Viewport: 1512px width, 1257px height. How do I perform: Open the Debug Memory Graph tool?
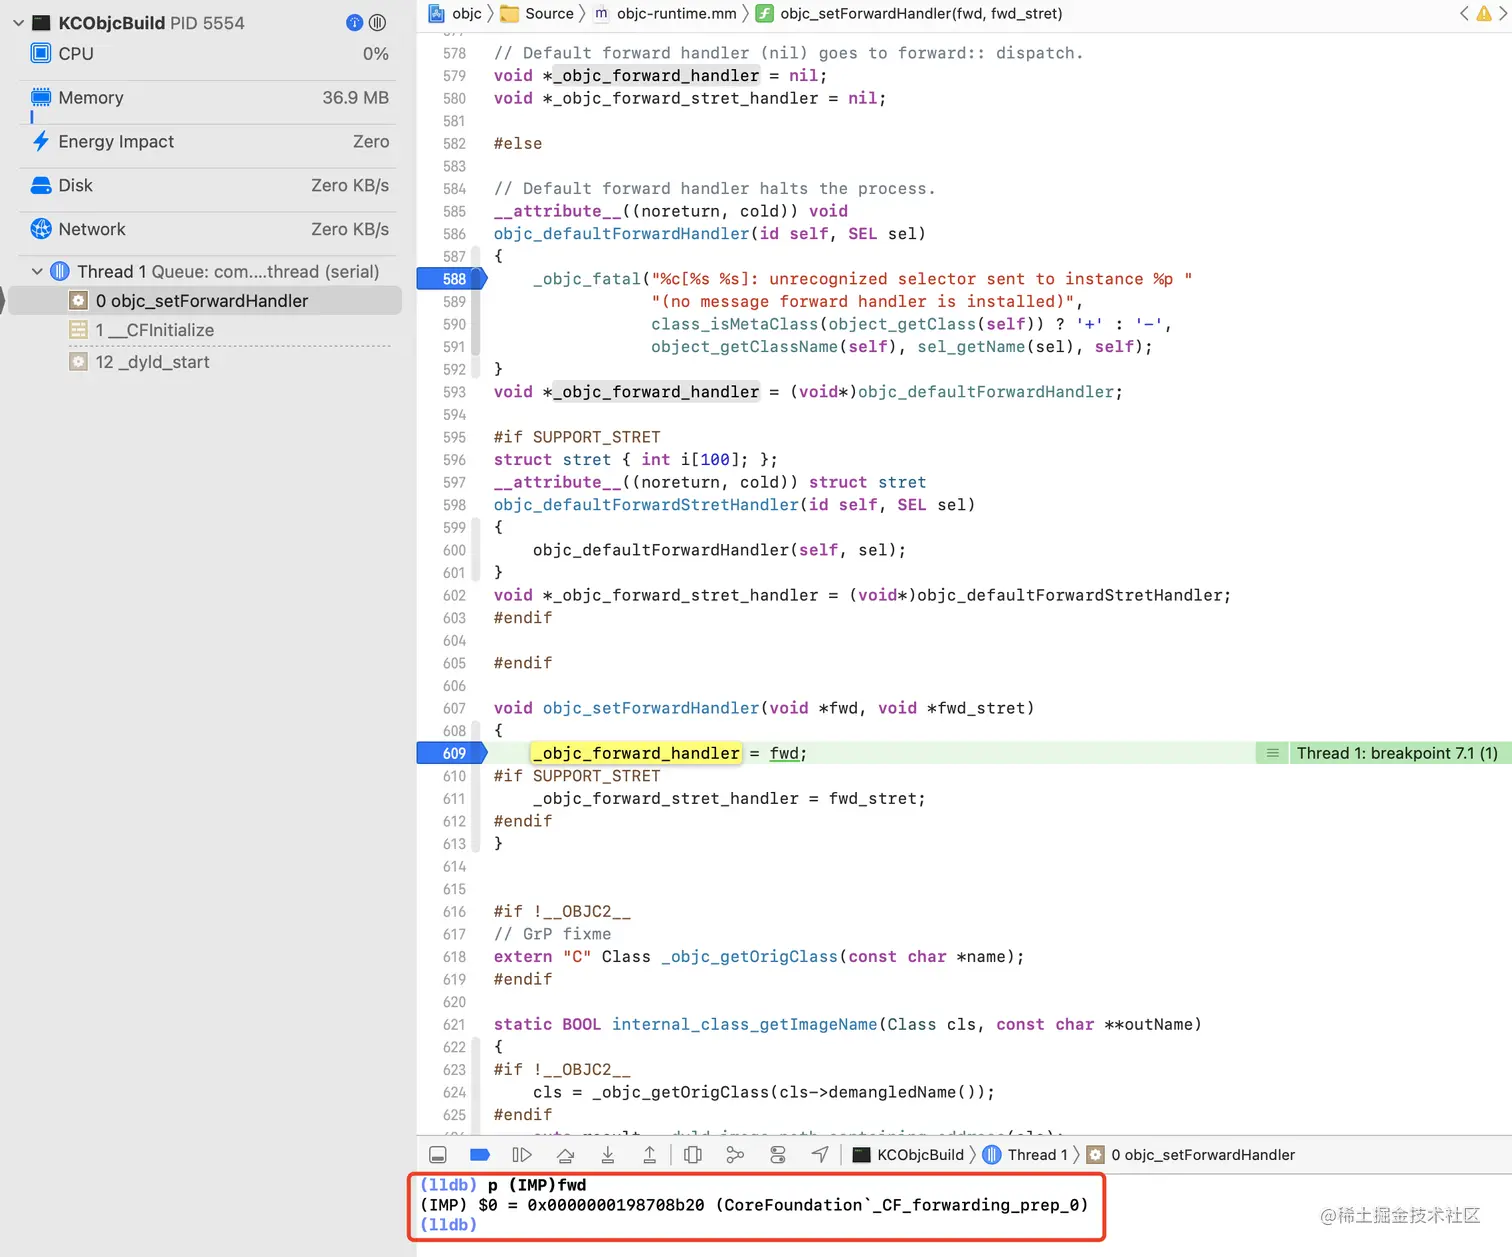pyautogui.click(x=735, y=1155)
